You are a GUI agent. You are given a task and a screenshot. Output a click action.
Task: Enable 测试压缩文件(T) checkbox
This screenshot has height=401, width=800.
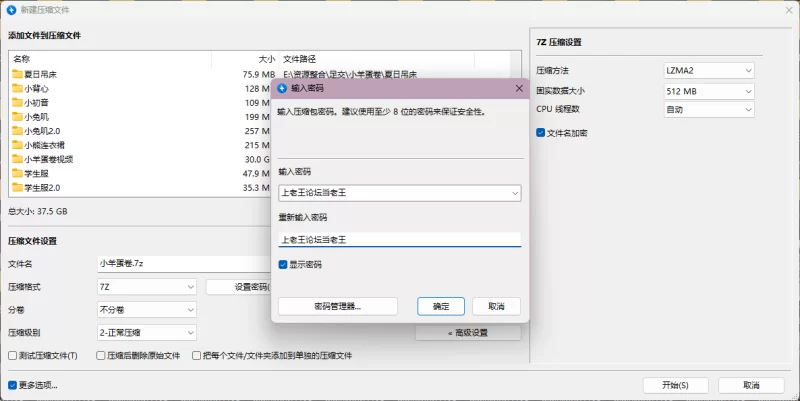pyautogui.click(x=13, y=356)
